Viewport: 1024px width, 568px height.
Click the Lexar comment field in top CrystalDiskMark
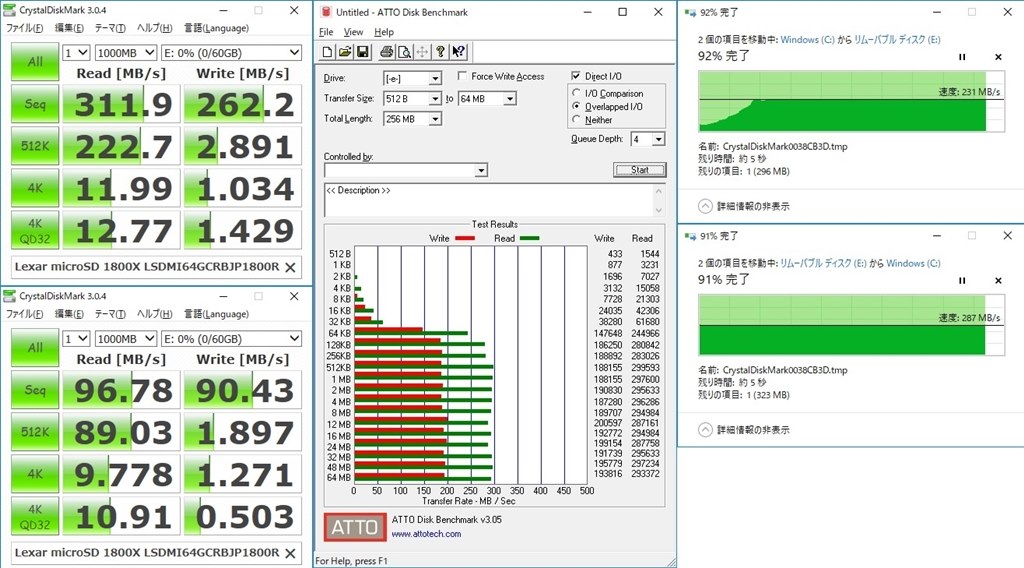pos(148,267)
